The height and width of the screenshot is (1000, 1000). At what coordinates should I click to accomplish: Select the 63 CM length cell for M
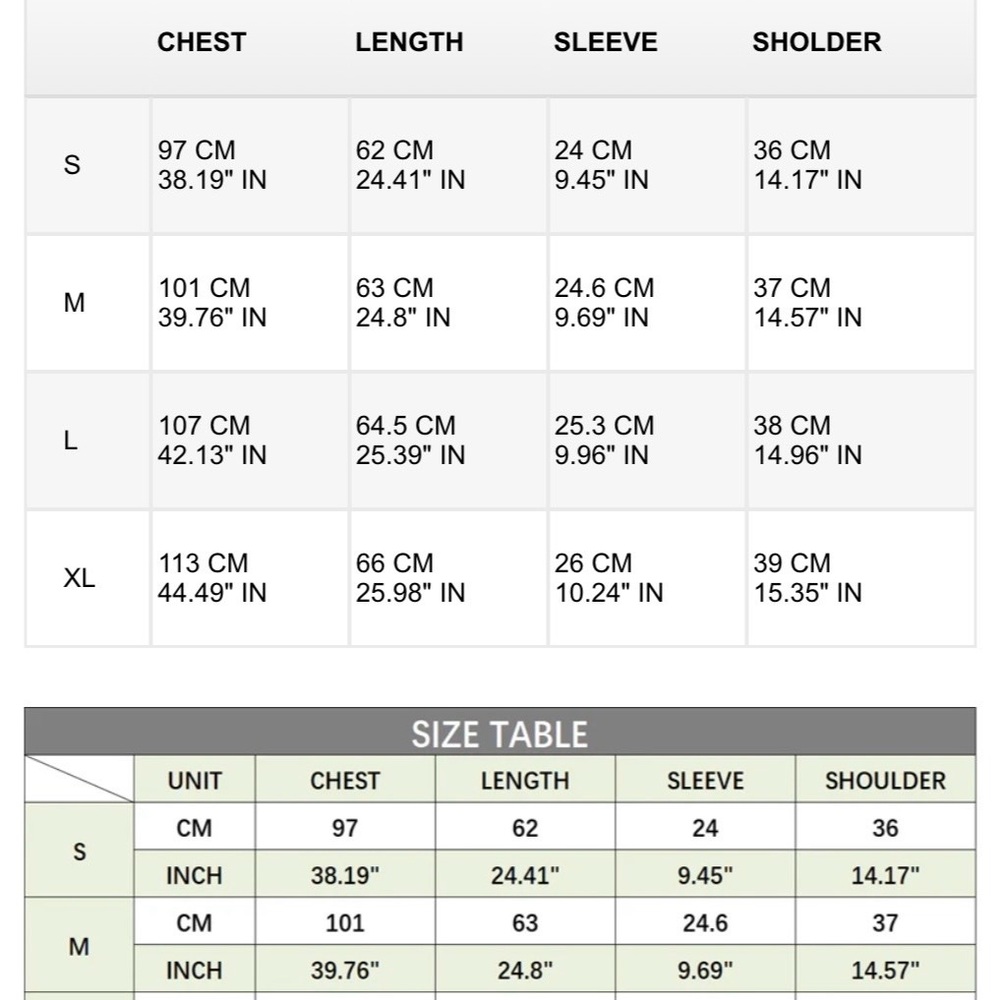(x=448, y=303)
